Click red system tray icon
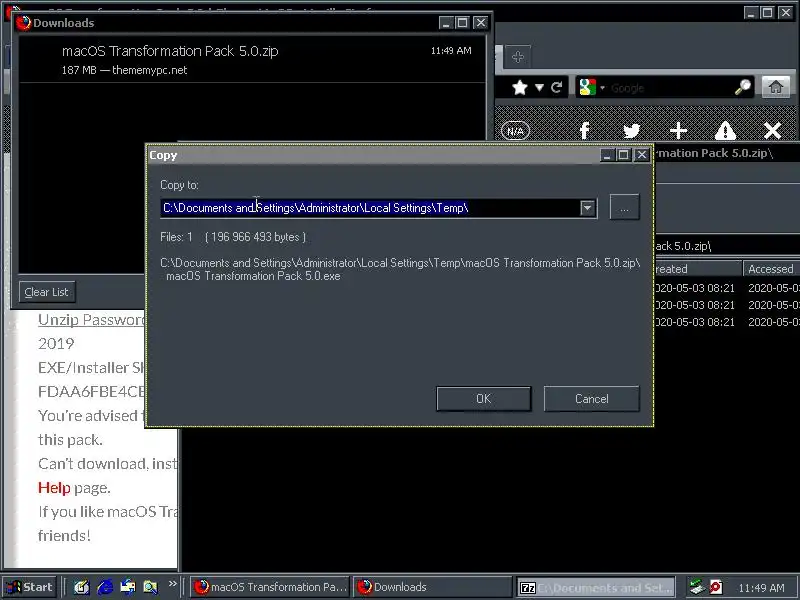The image size is (800, 600). 716,587
